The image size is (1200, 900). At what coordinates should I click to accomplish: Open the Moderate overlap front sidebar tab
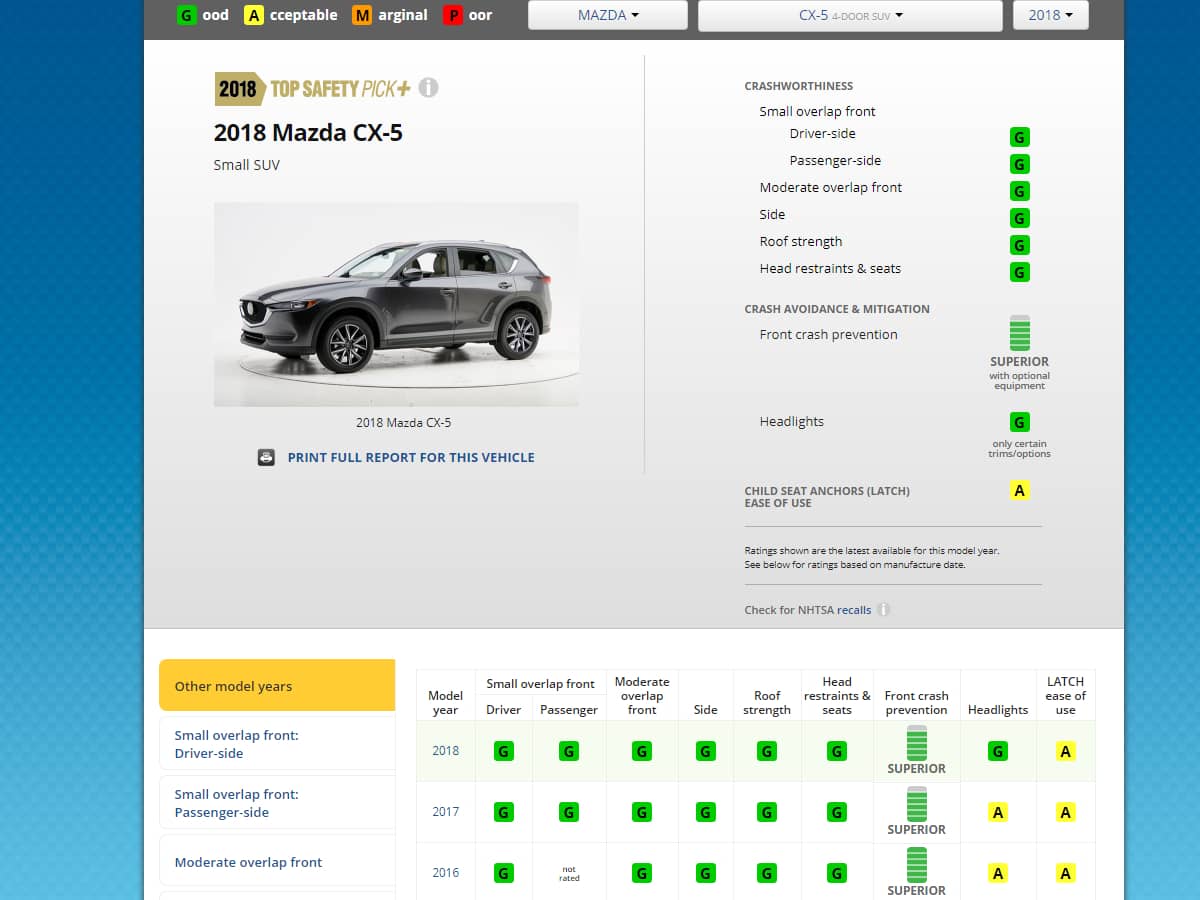[277, 862]
